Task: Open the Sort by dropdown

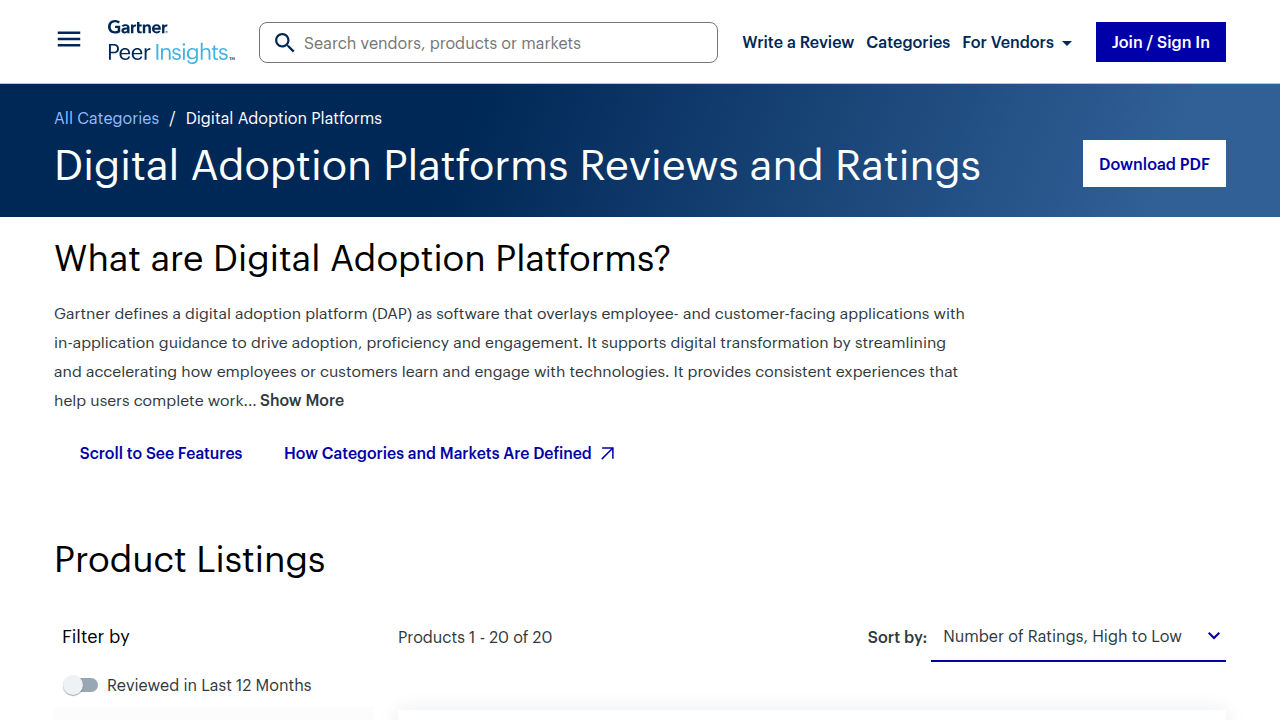Action: (x=1078, y=637)
